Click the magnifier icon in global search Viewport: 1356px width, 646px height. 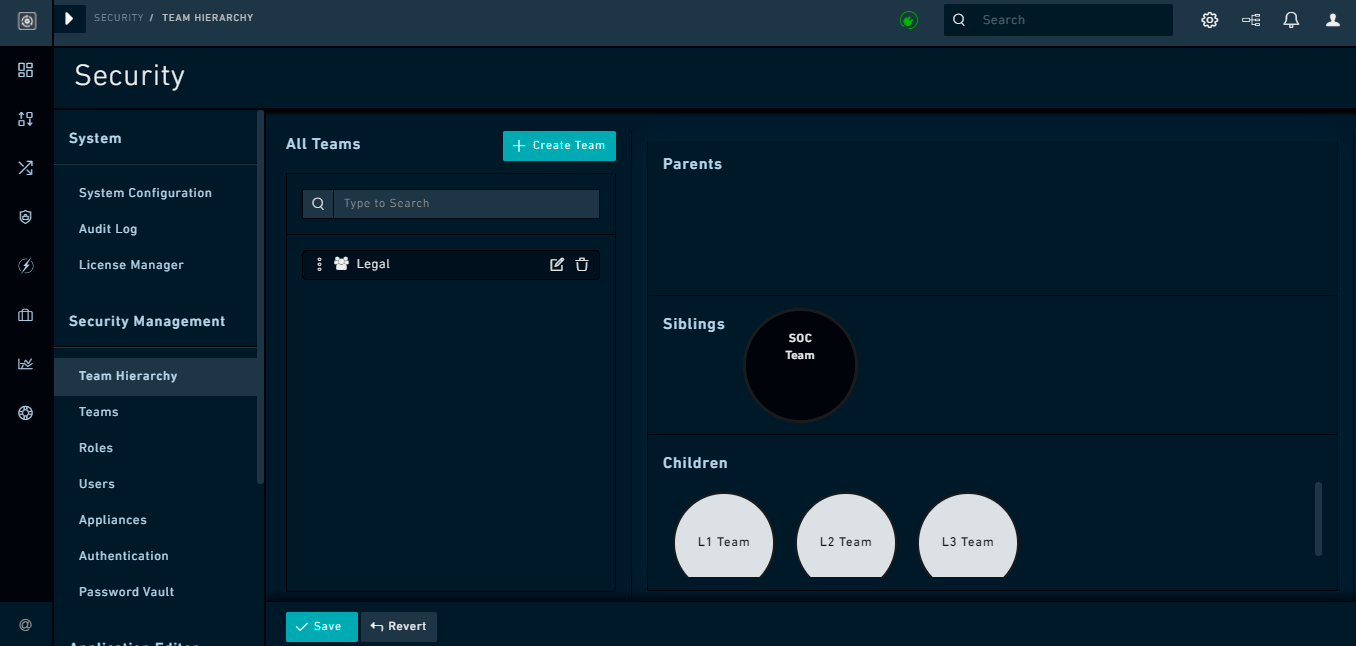pyautogui.click(x=959, y=20)
